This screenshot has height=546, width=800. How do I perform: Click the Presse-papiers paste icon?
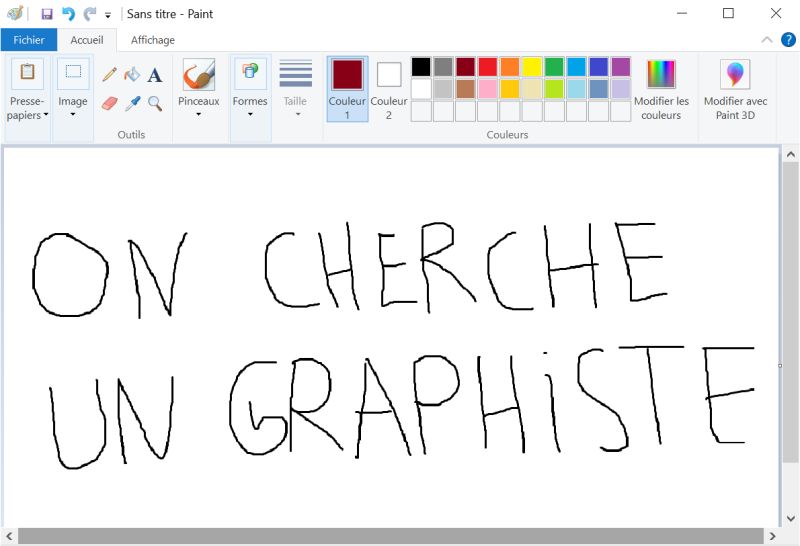27,73
